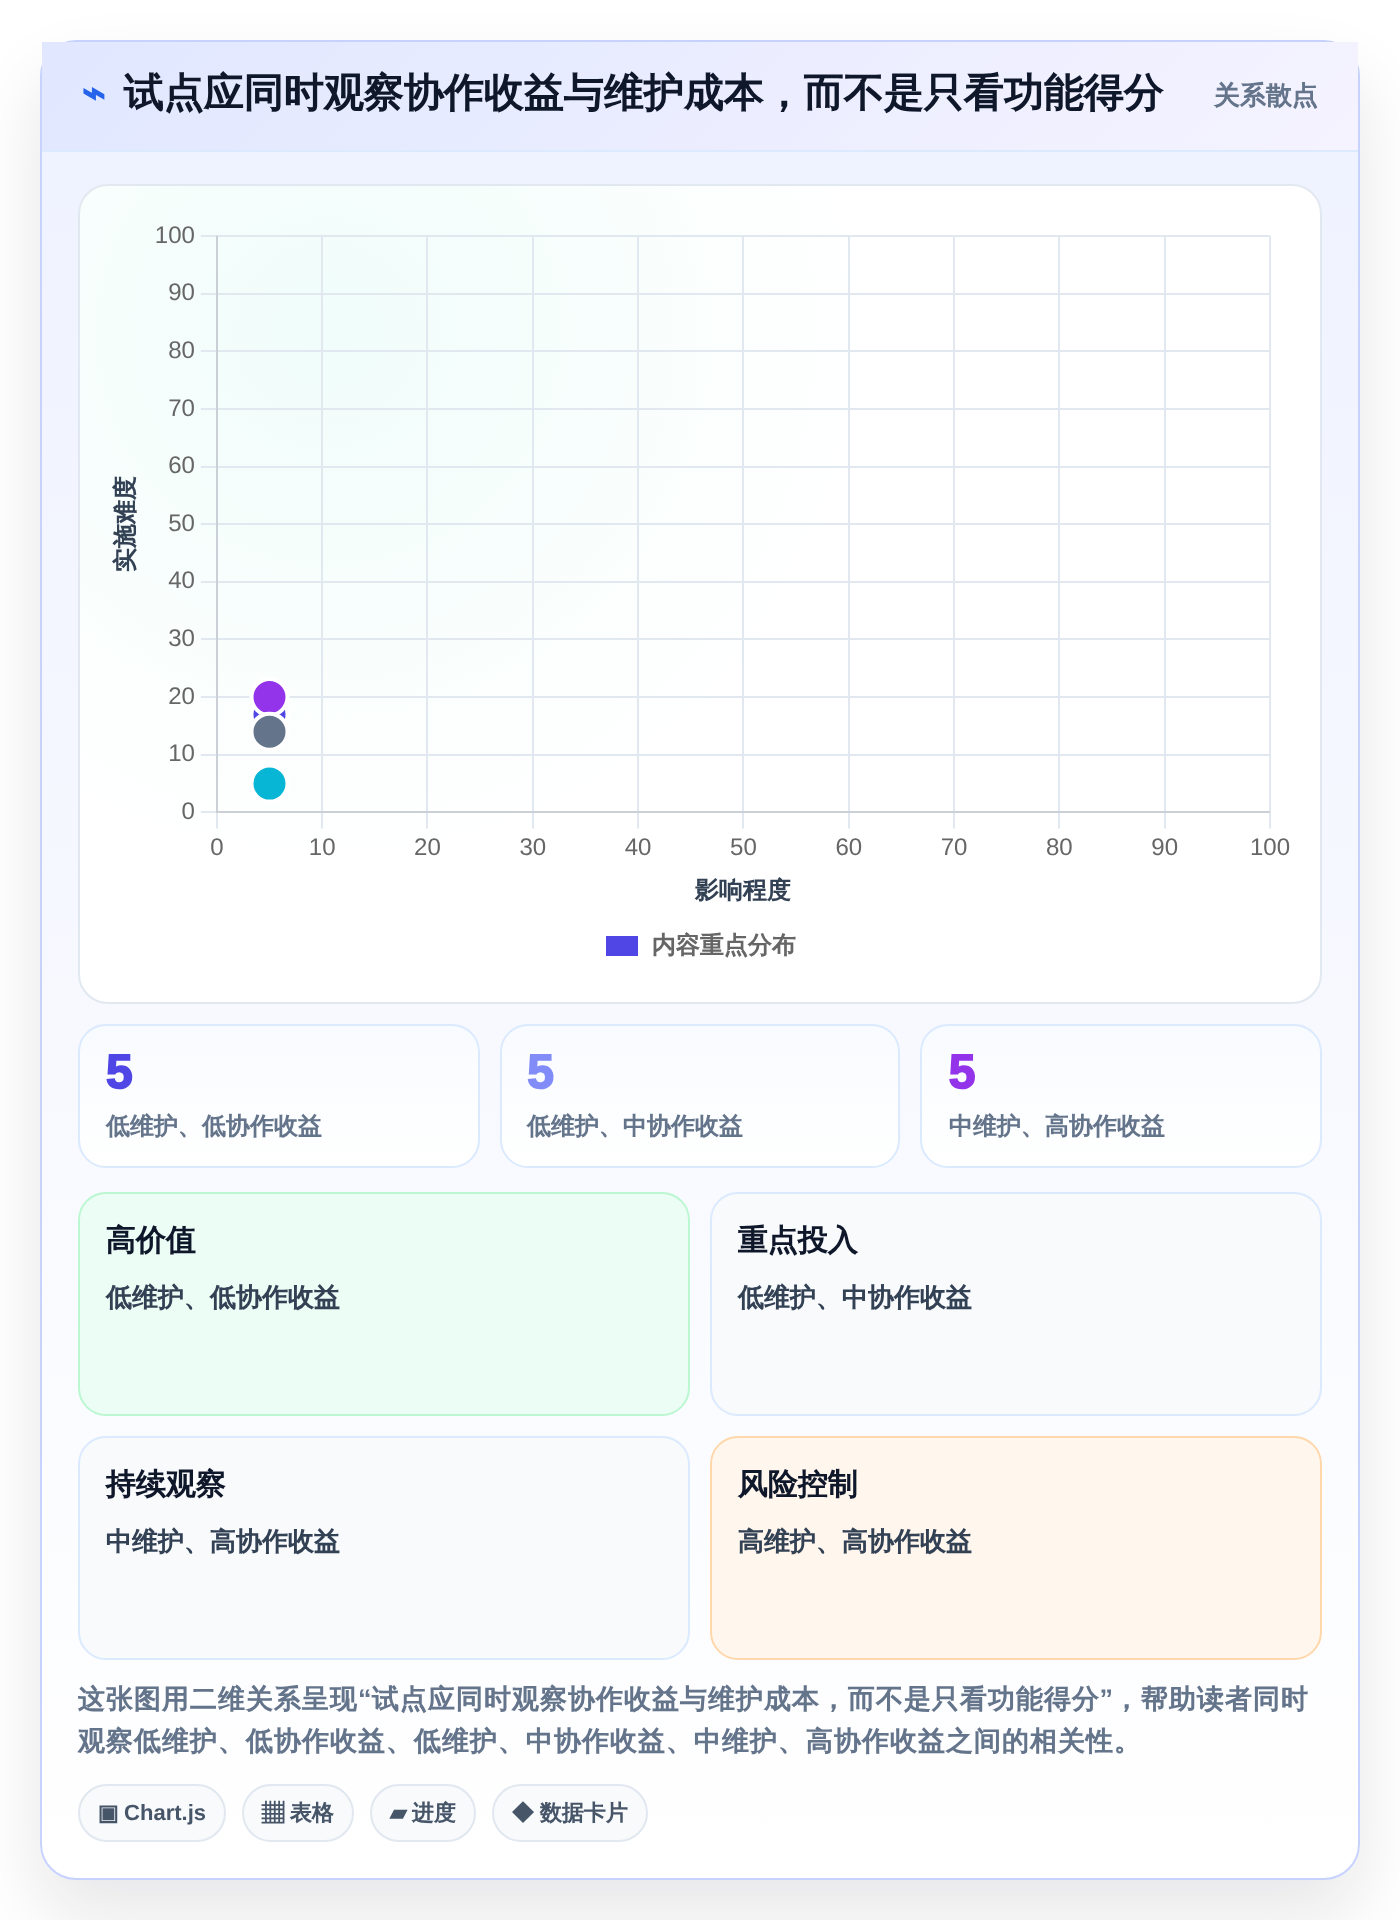The width and height of the screenshot is (1400, 1920).
Task: Toggle the 内容重点分布 legend color box
Action: [622, 945]
